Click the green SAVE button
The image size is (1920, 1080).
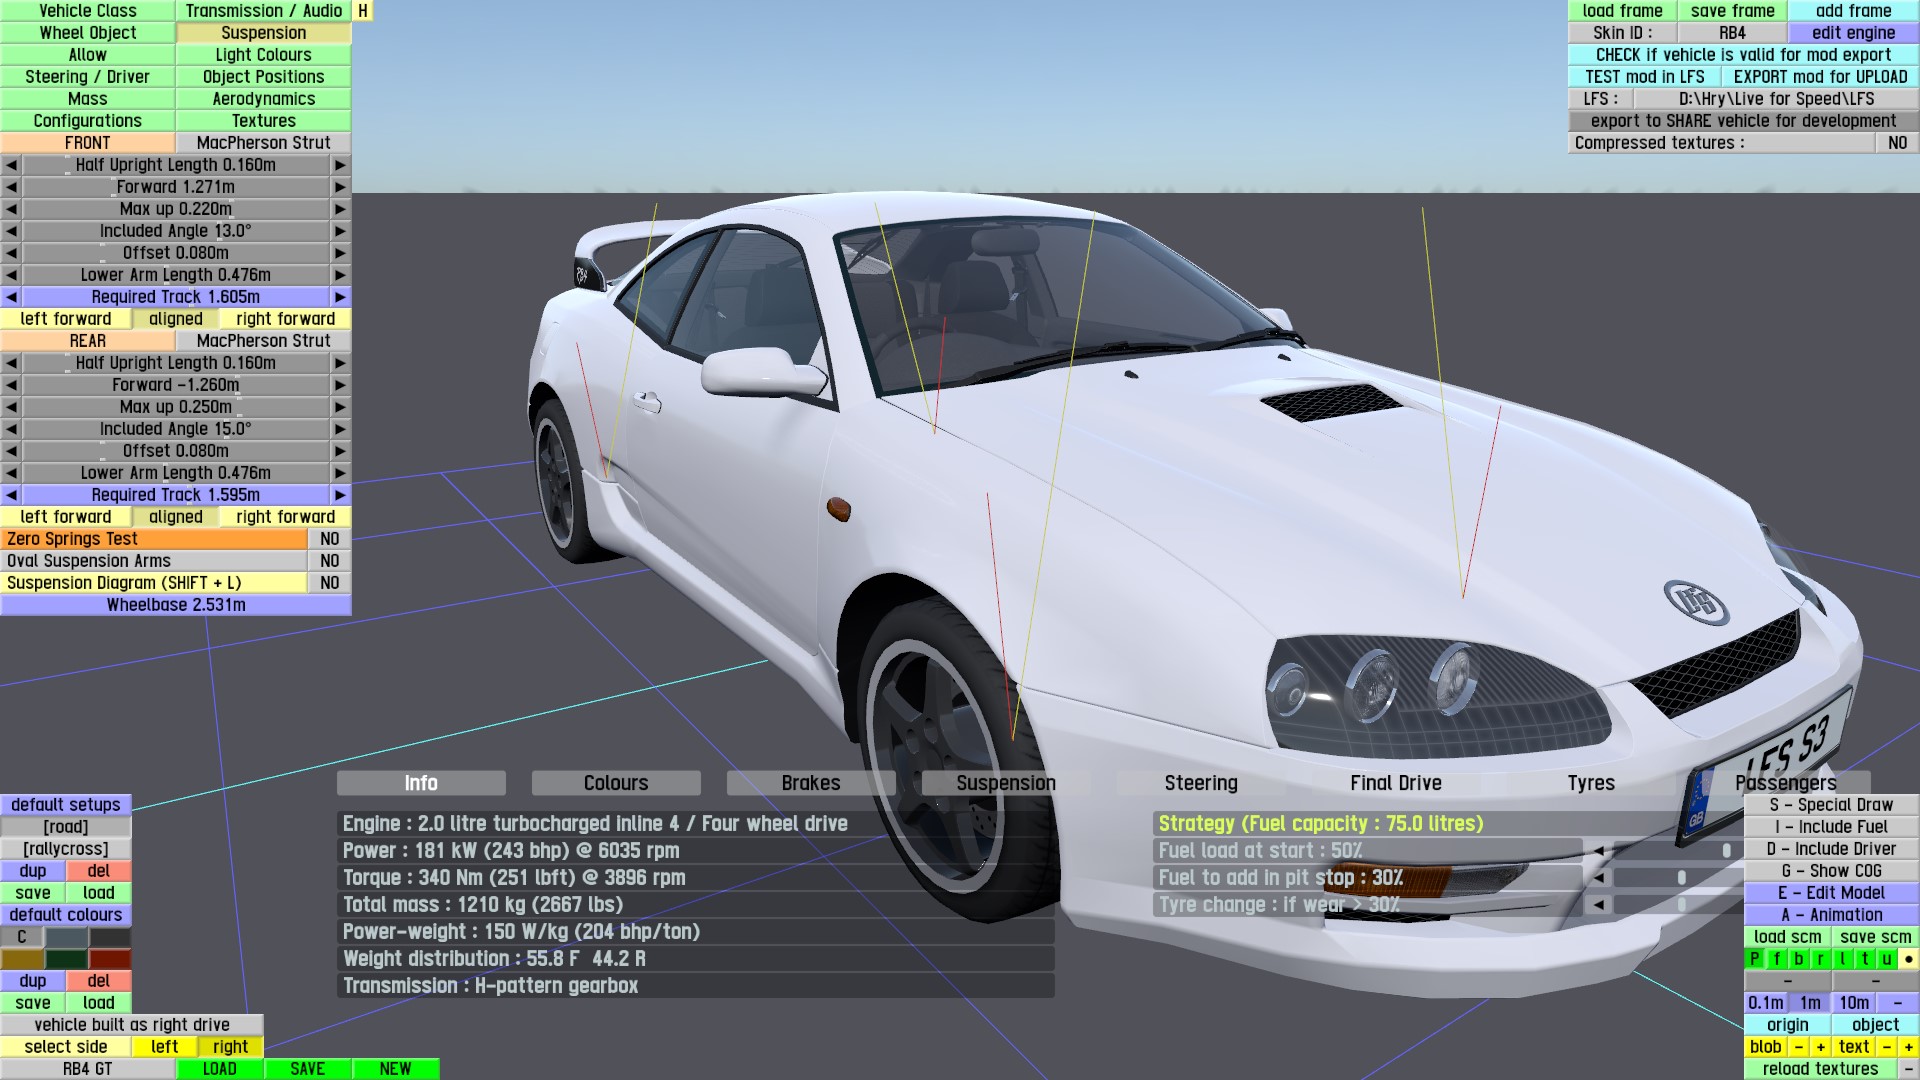point(307,1069)
